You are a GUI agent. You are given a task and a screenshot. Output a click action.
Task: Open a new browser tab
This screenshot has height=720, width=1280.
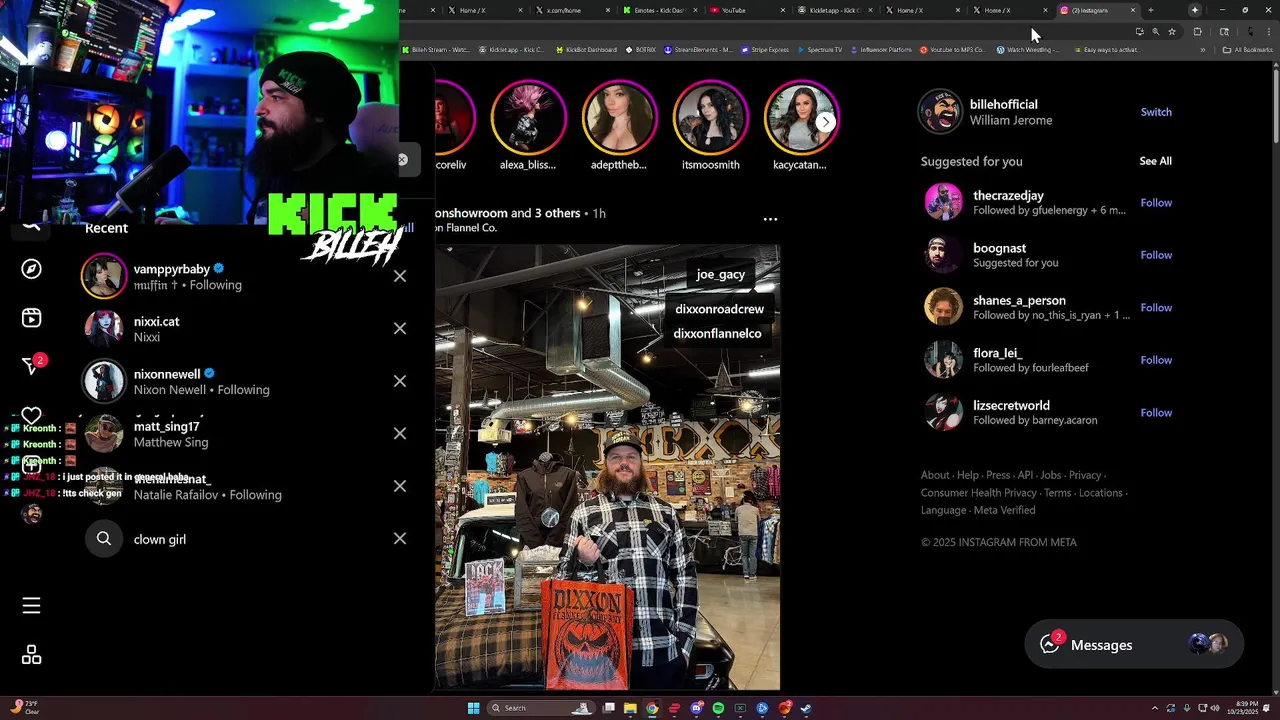pos(1151,10)
